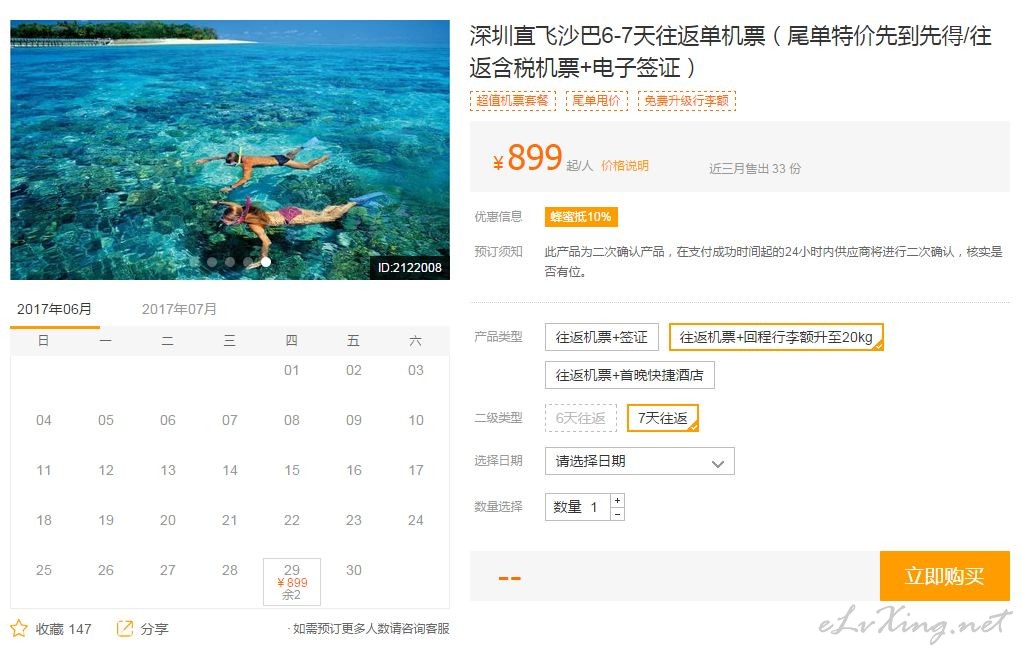1023x657 pixels.
Task: Click the 立即购买 buy now button
Action: tap(944, 576)
